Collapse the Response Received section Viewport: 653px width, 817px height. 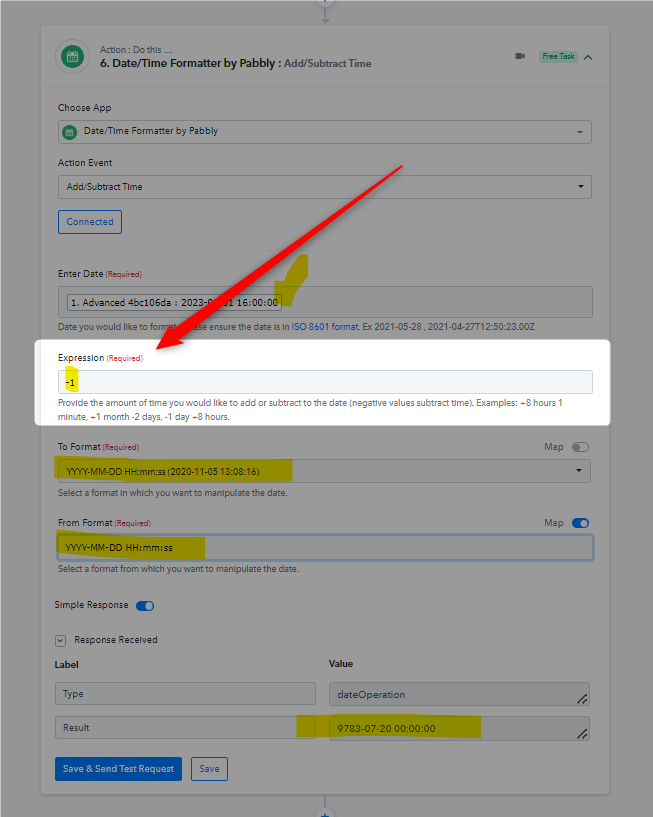(60, 640)
